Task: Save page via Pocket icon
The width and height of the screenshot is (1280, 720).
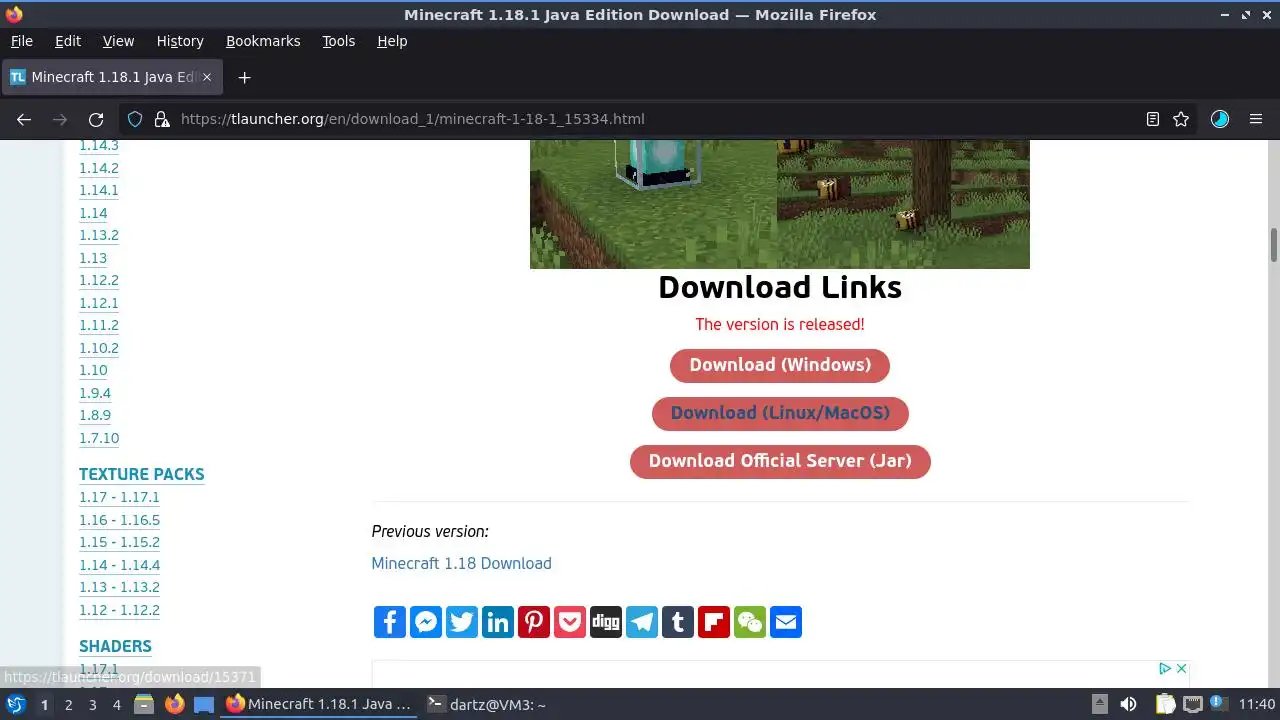Action: 570,622
